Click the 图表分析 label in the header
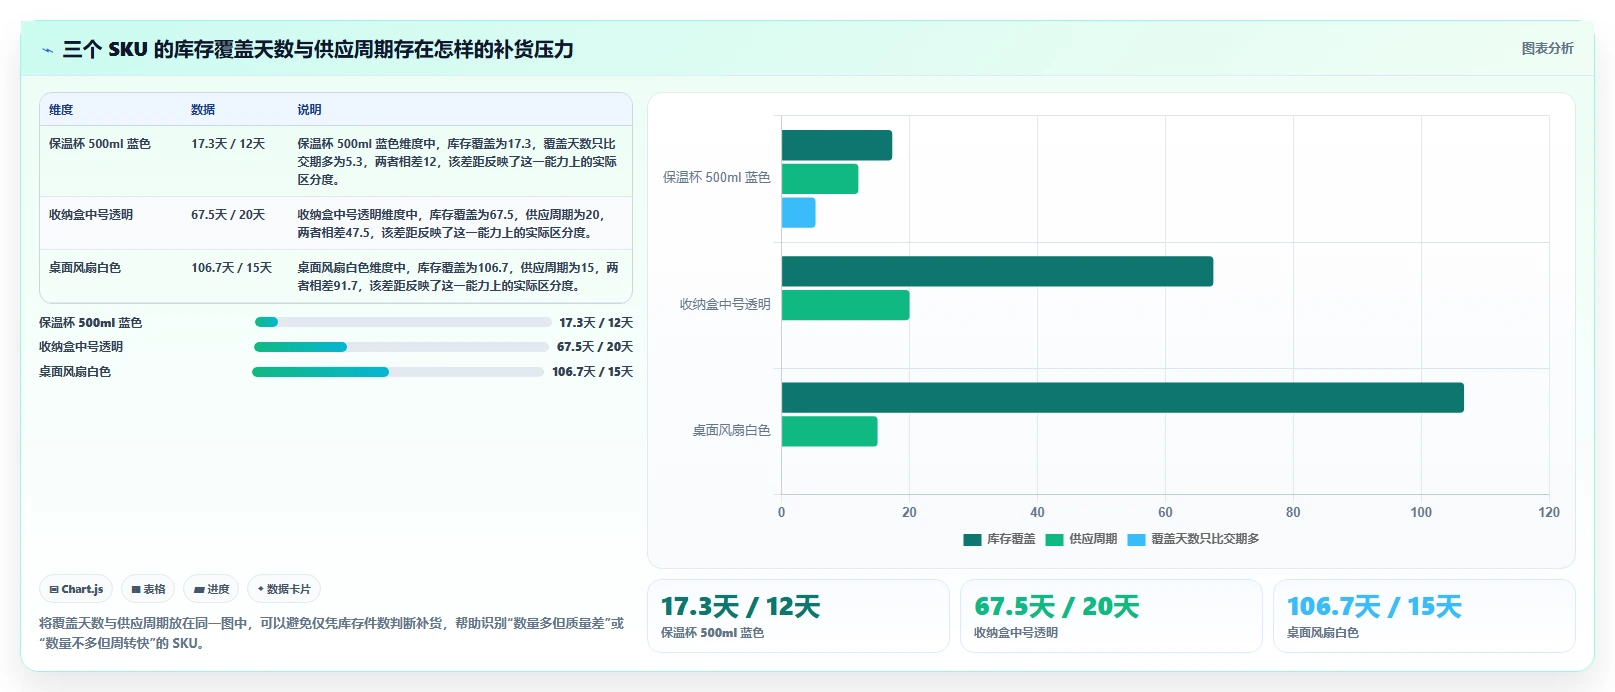Screen dimensions: 1615x692 point(1547,48)
